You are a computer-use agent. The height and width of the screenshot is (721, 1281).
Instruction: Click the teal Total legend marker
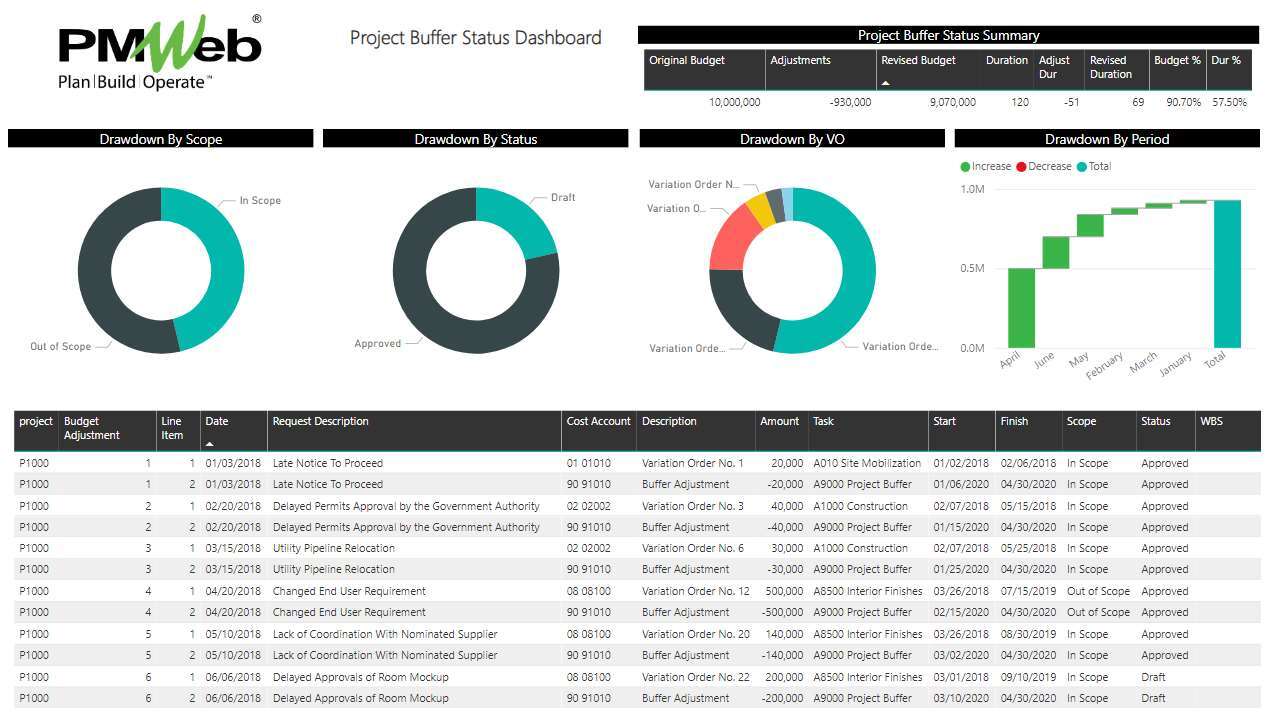[x=1081, y=167]
